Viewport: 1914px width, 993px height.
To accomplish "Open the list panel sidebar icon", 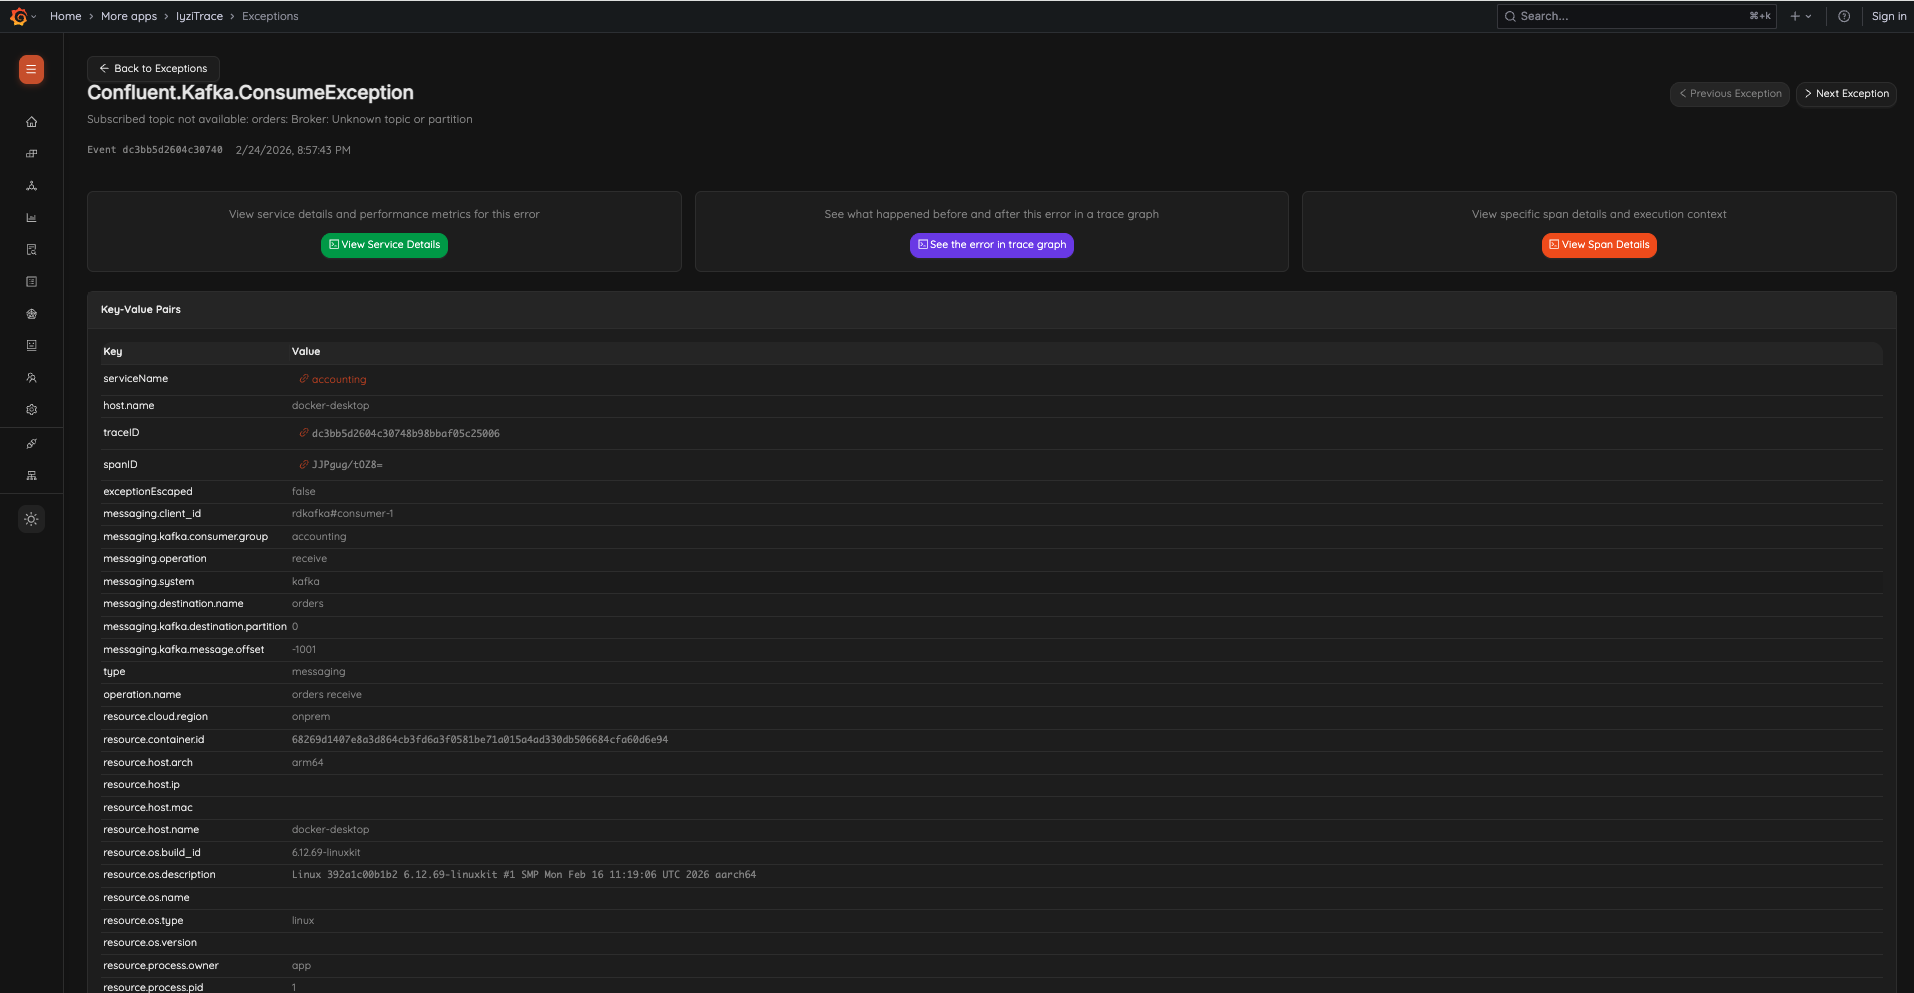I will (31, 282).
